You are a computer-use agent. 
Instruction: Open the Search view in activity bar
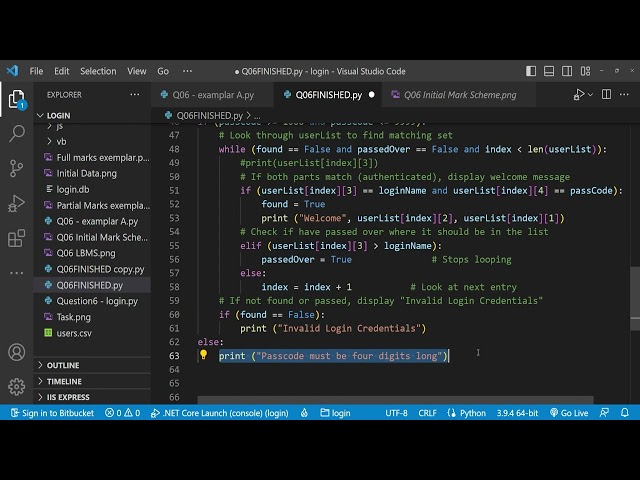coord(16,133)
